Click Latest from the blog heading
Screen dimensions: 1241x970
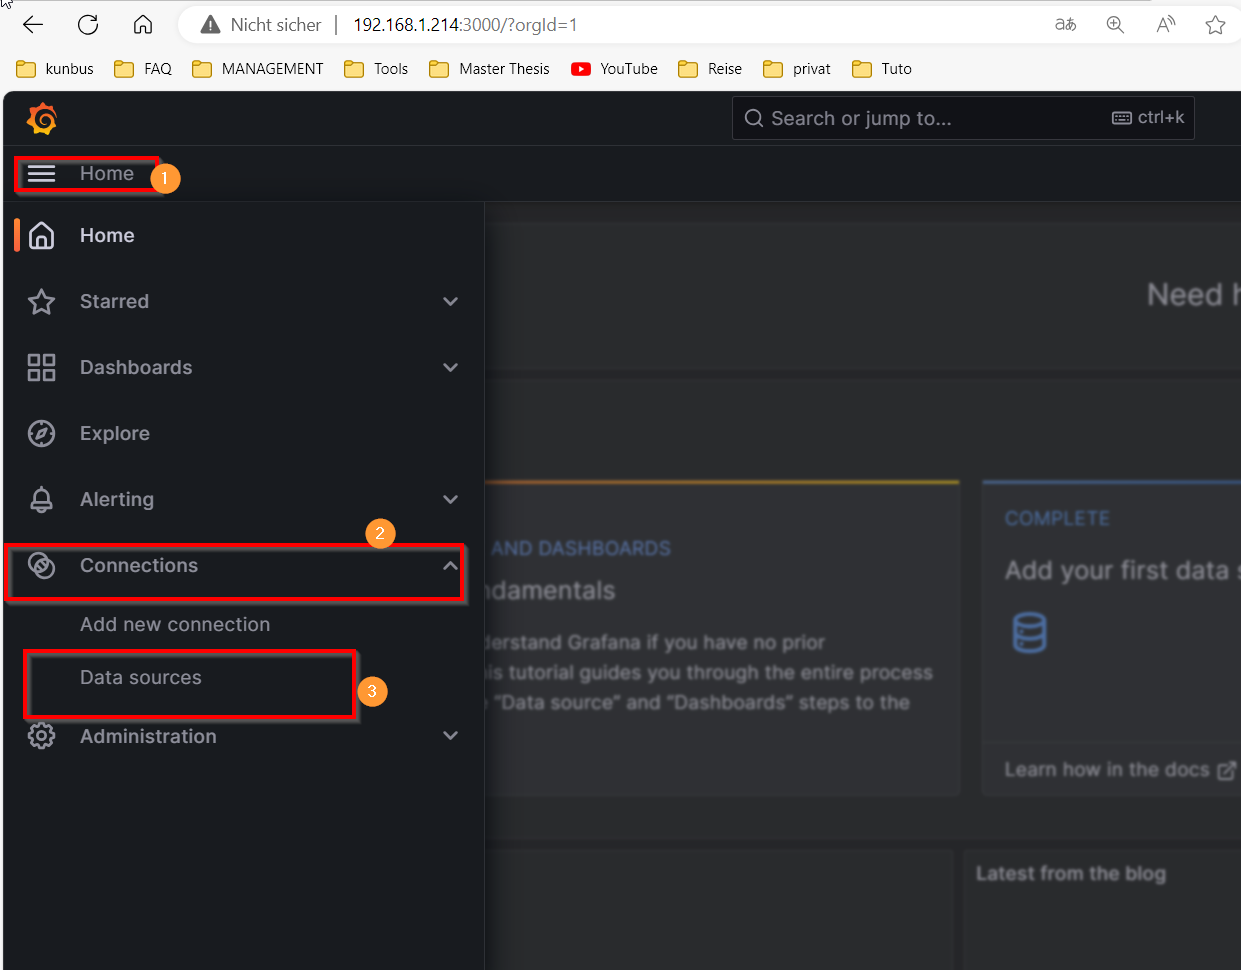[x=1071, y=873]
